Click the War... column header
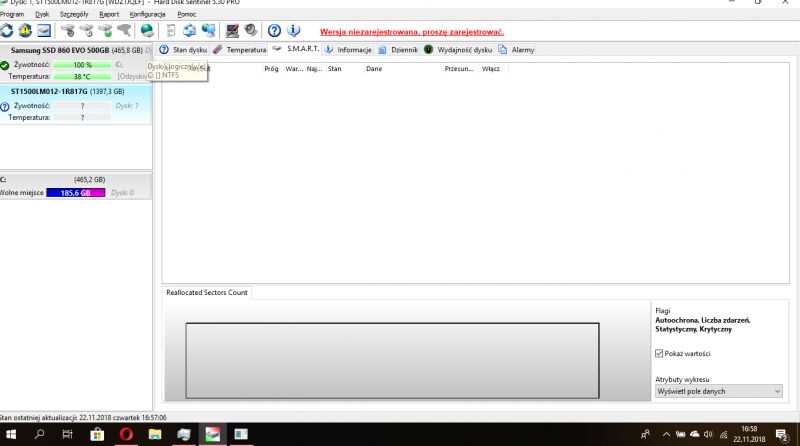 pos(294,68)
